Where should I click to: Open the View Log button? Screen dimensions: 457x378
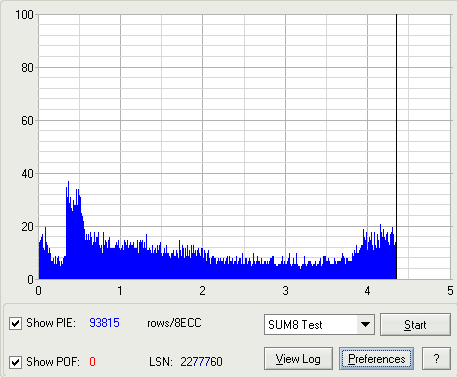tap(298, 359)
